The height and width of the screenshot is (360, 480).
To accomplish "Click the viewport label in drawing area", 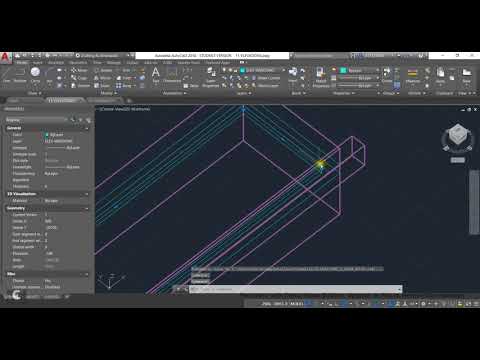I will (x=125, y=109).
